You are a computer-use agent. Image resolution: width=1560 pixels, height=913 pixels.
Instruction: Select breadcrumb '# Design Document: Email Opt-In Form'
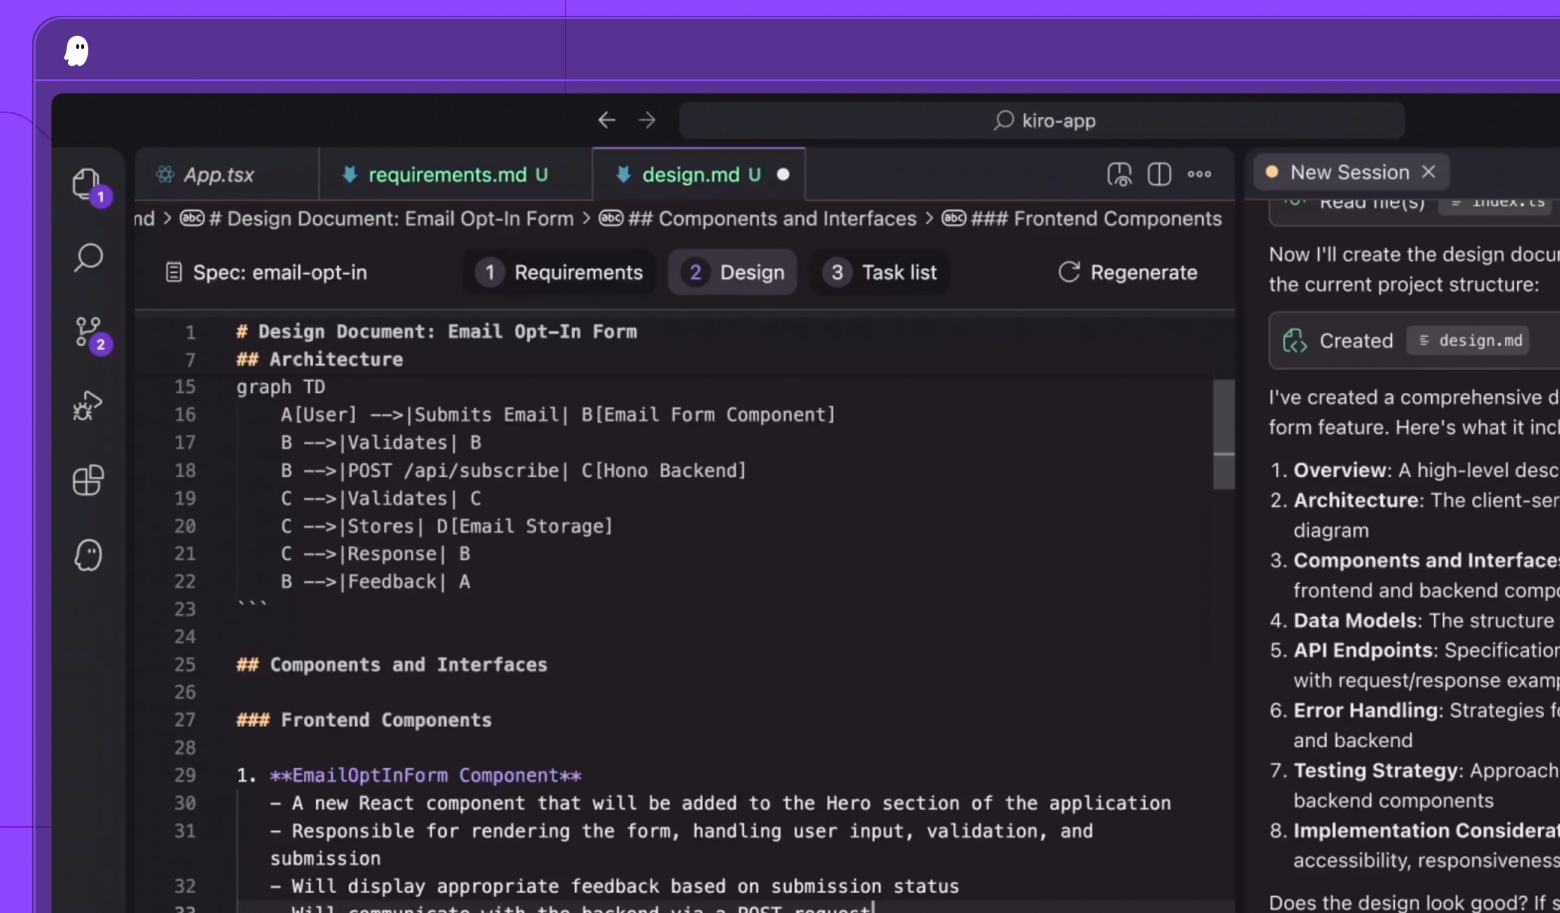tap(389, 218)
